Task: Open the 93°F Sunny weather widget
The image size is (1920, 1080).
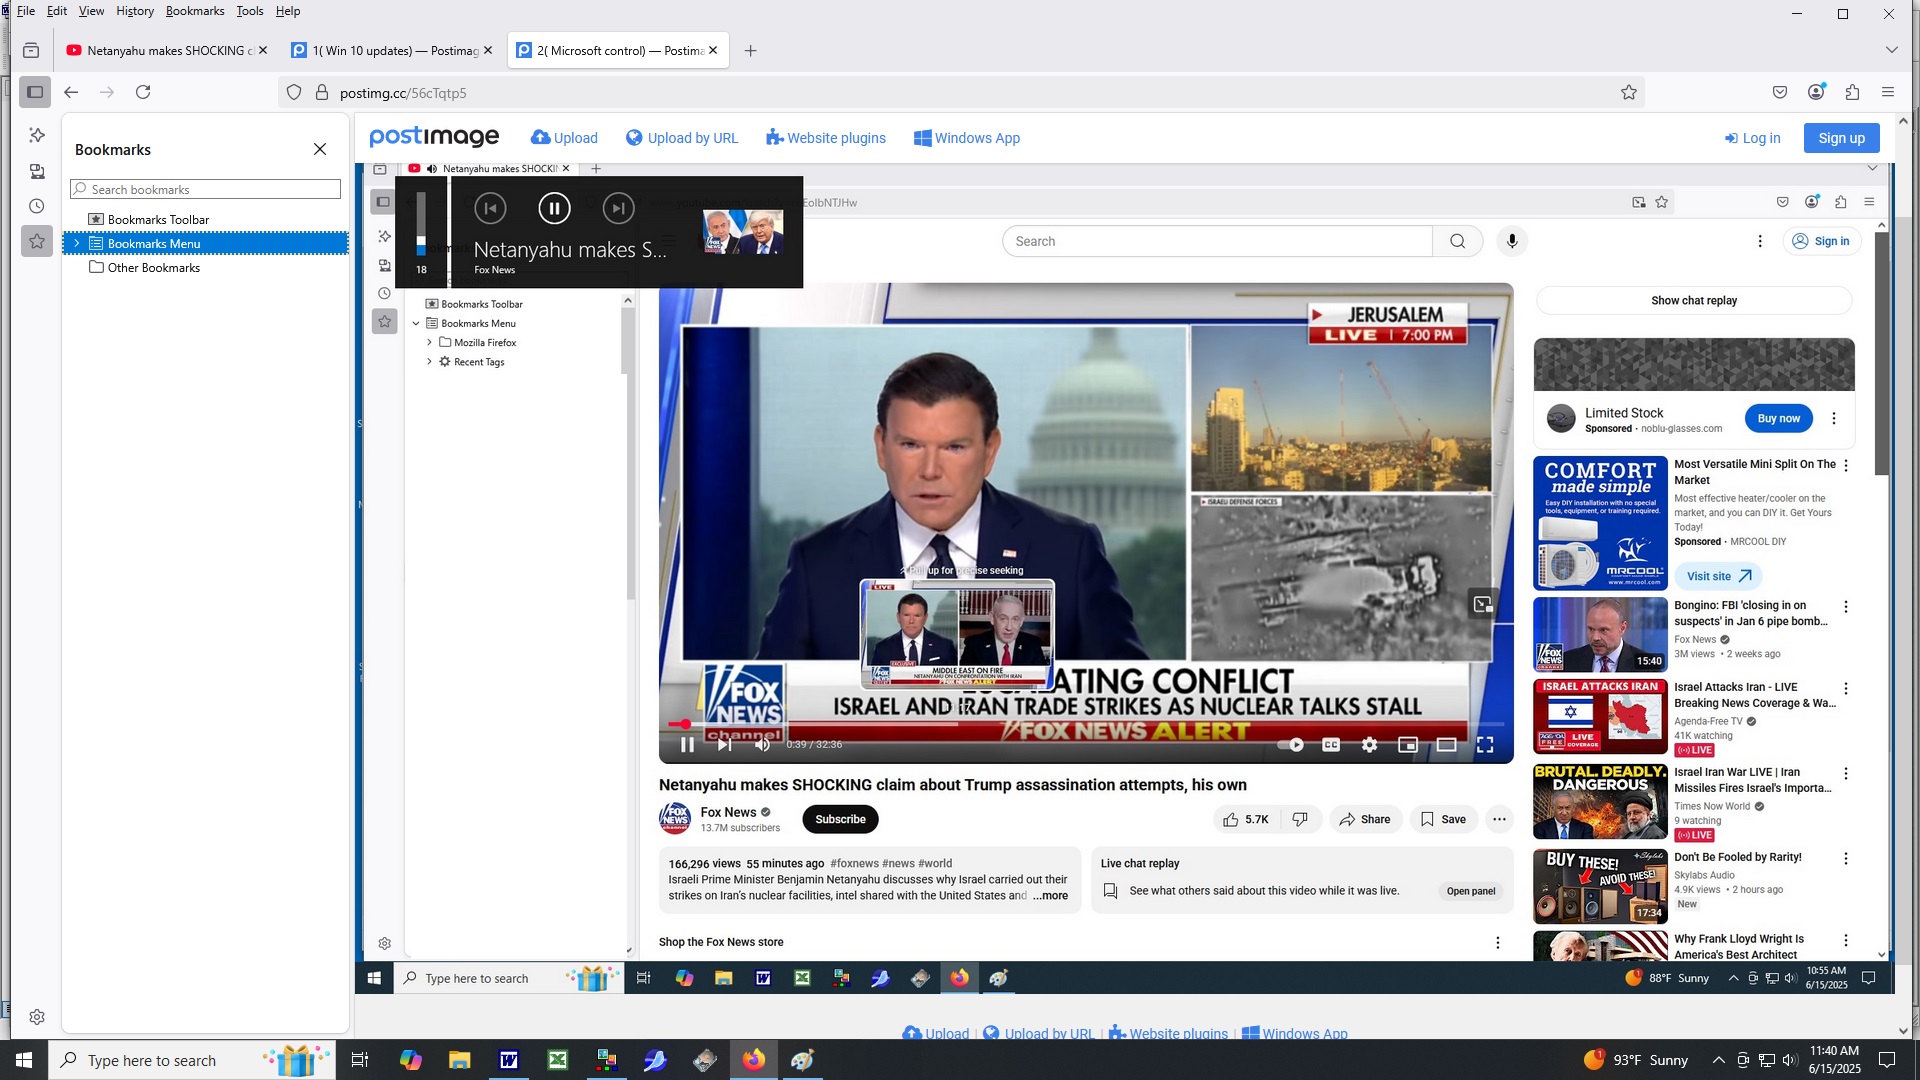Action: tap(1636, 1060)
